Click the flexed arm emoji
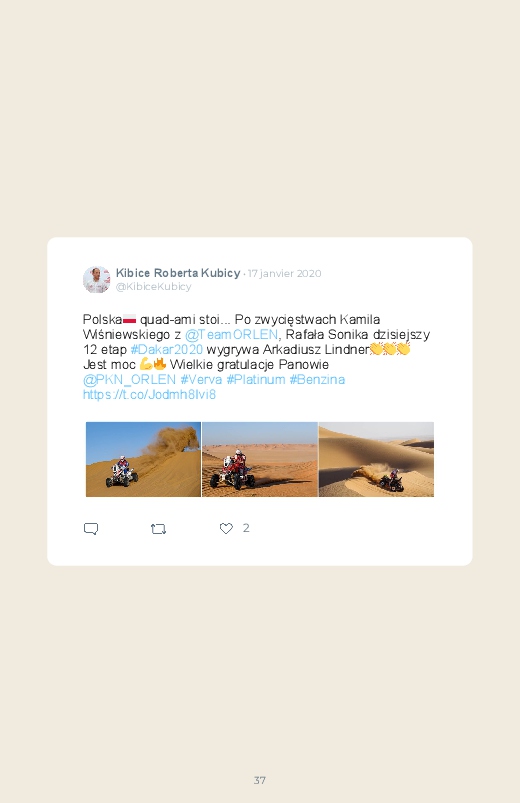 [x=145, y=365]
